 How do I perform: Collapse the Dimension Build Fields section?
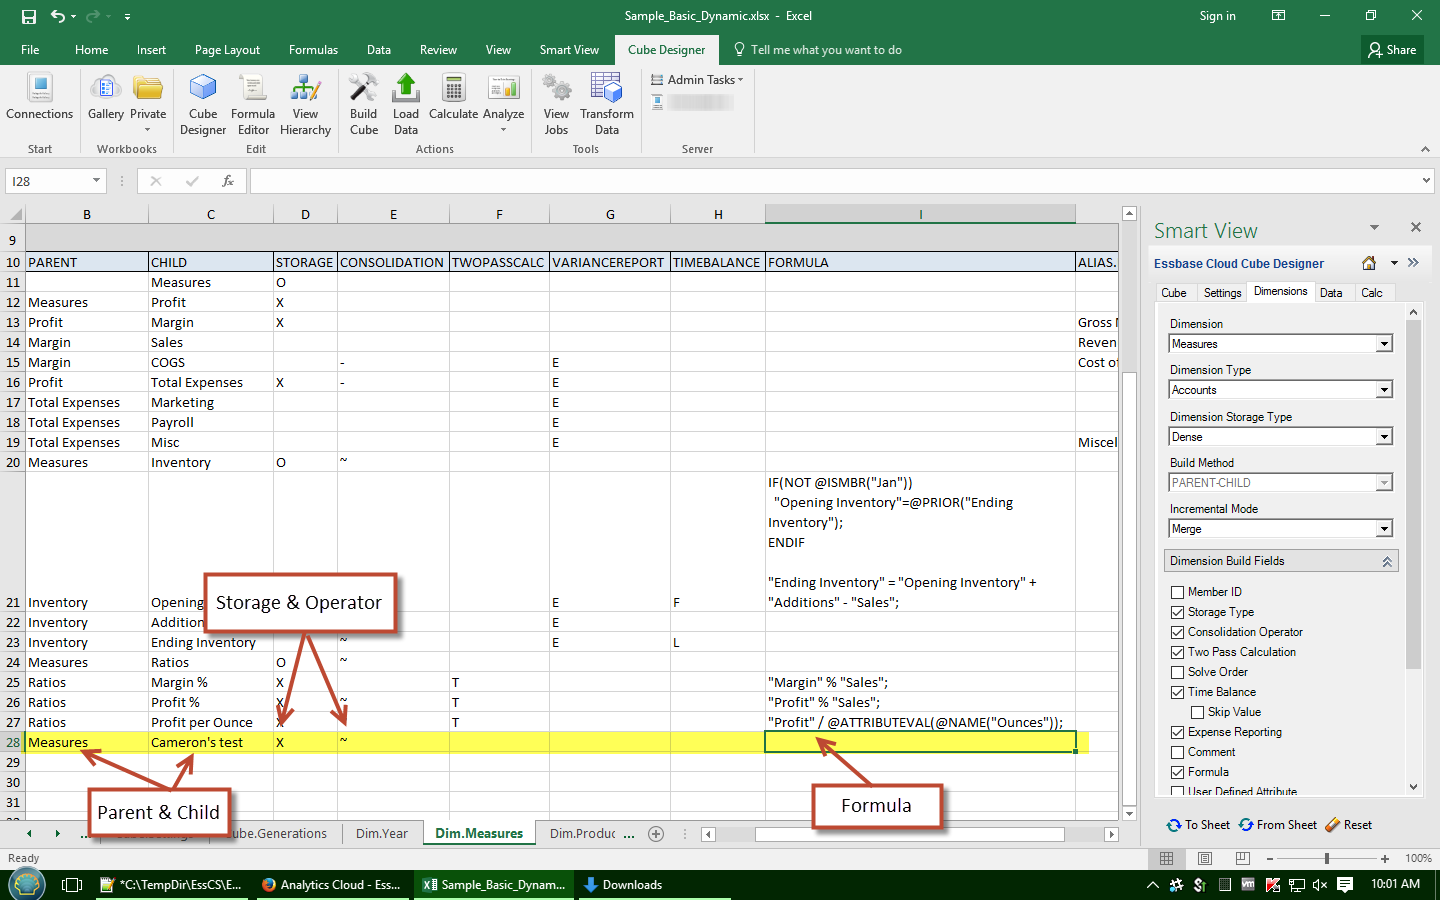coord(1387,562)
